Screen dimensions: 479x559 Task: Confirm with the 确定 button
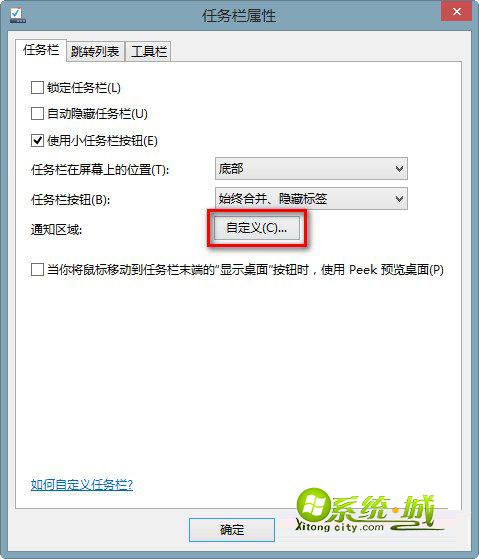point(232,530)
